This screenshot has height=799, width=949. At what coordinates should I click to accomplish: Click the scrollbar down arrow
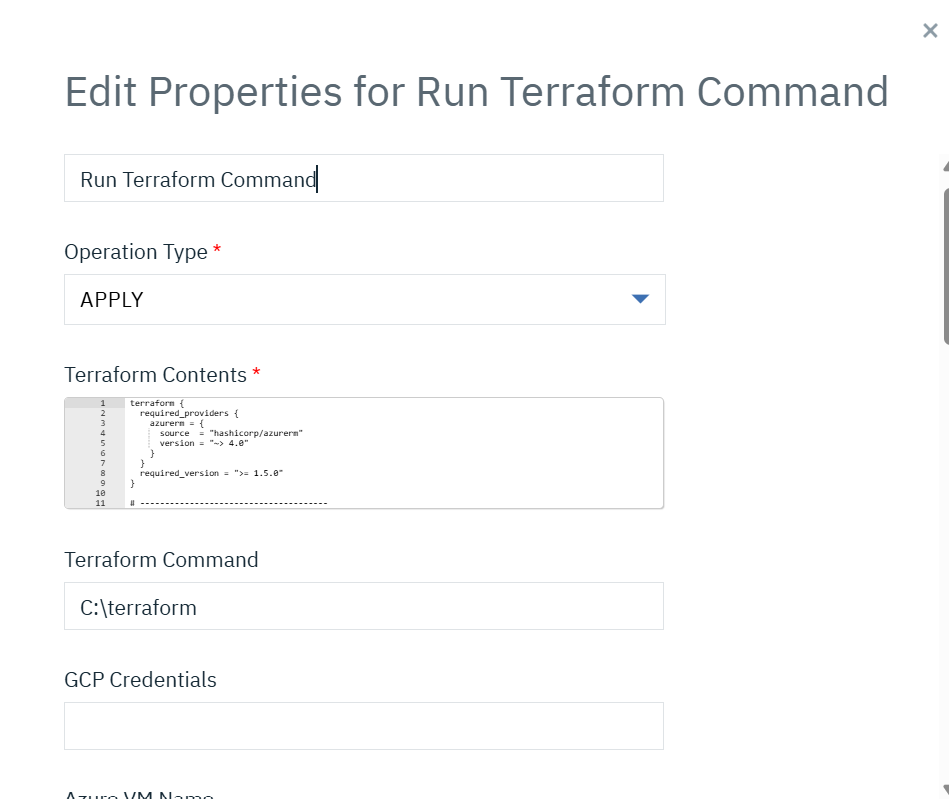click(945, 789)
